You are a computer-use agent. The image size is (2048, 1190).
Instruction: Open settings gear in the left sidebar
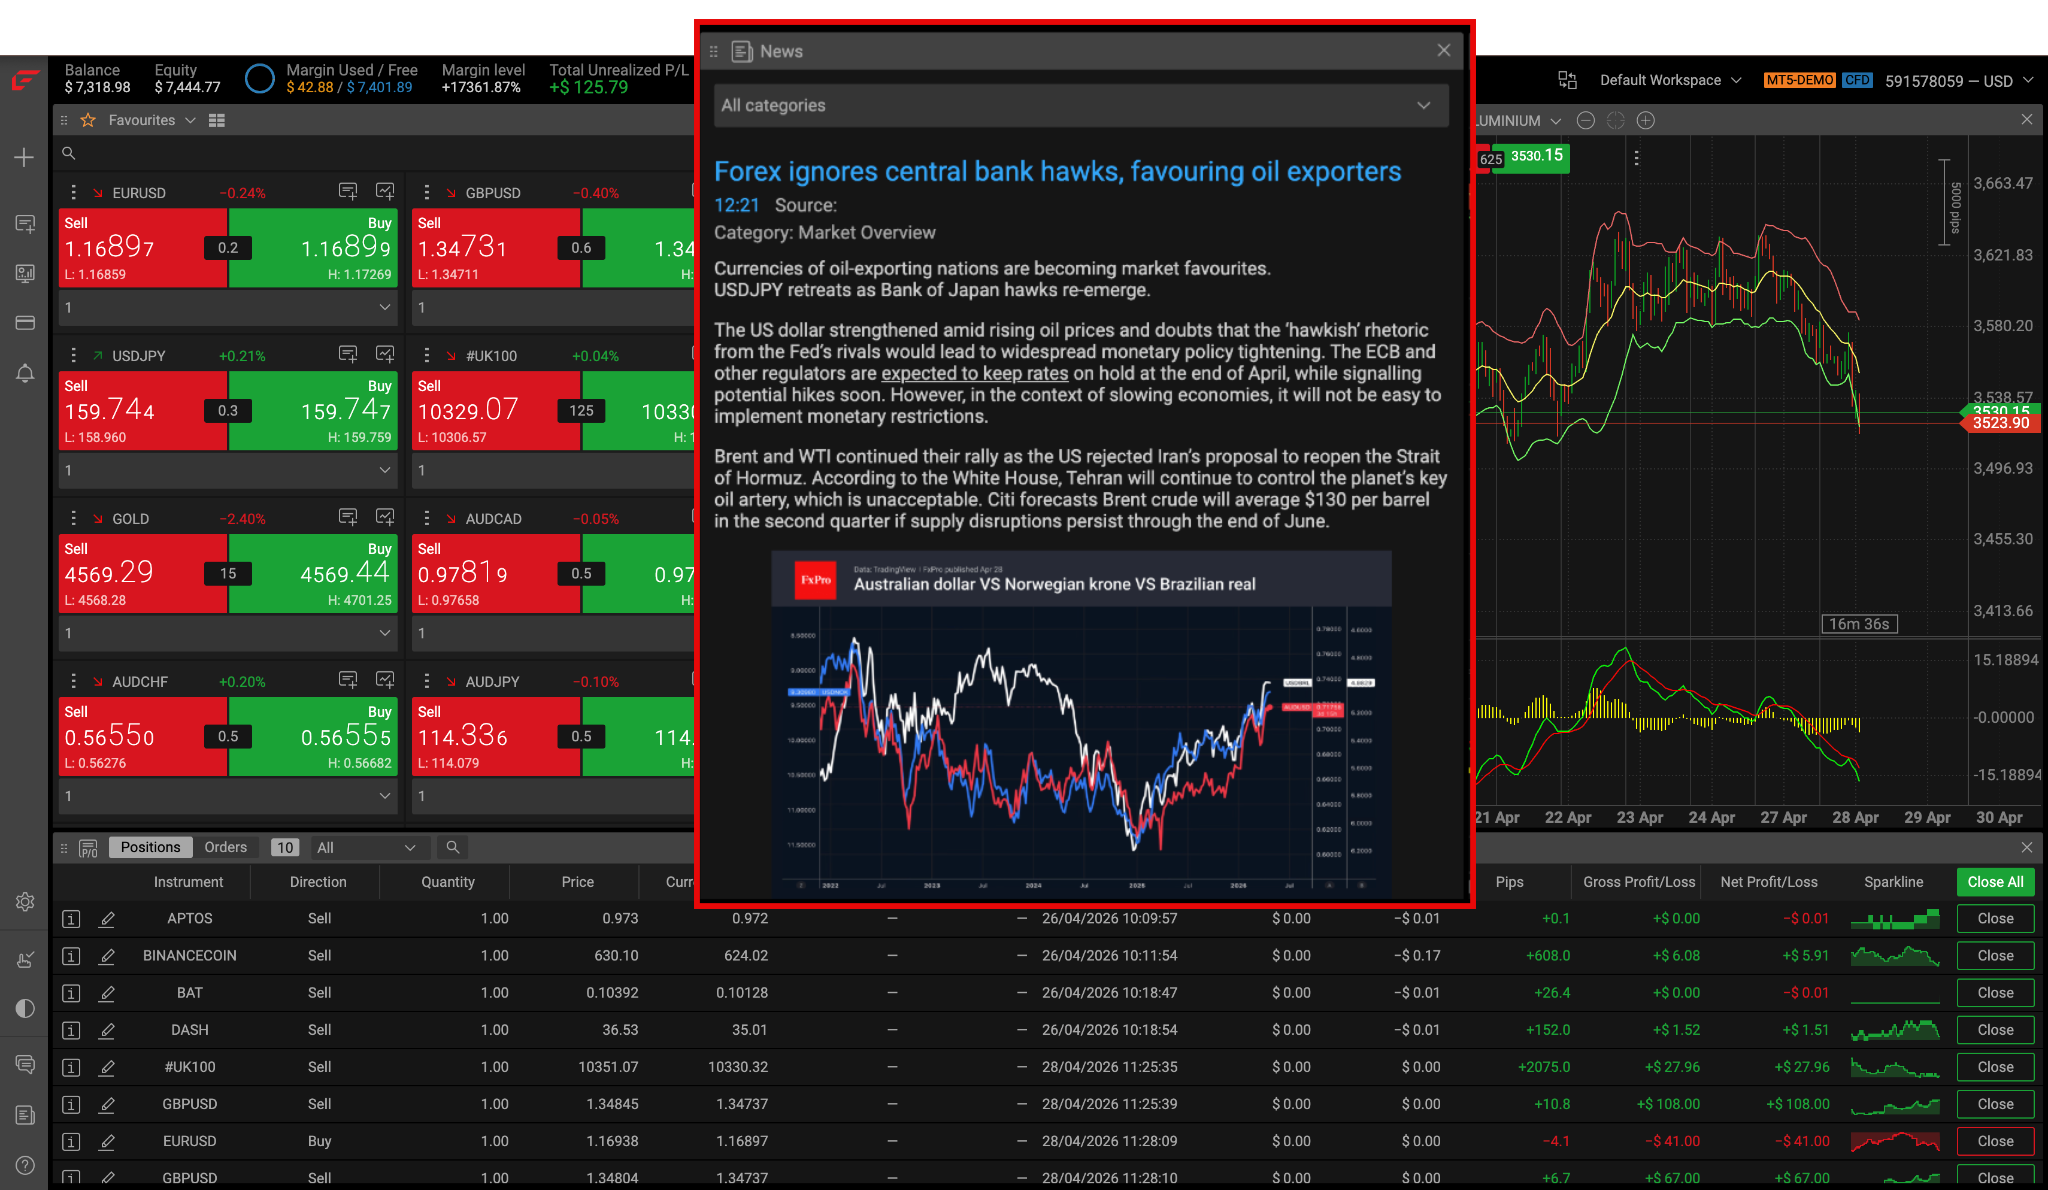[25, 902]
